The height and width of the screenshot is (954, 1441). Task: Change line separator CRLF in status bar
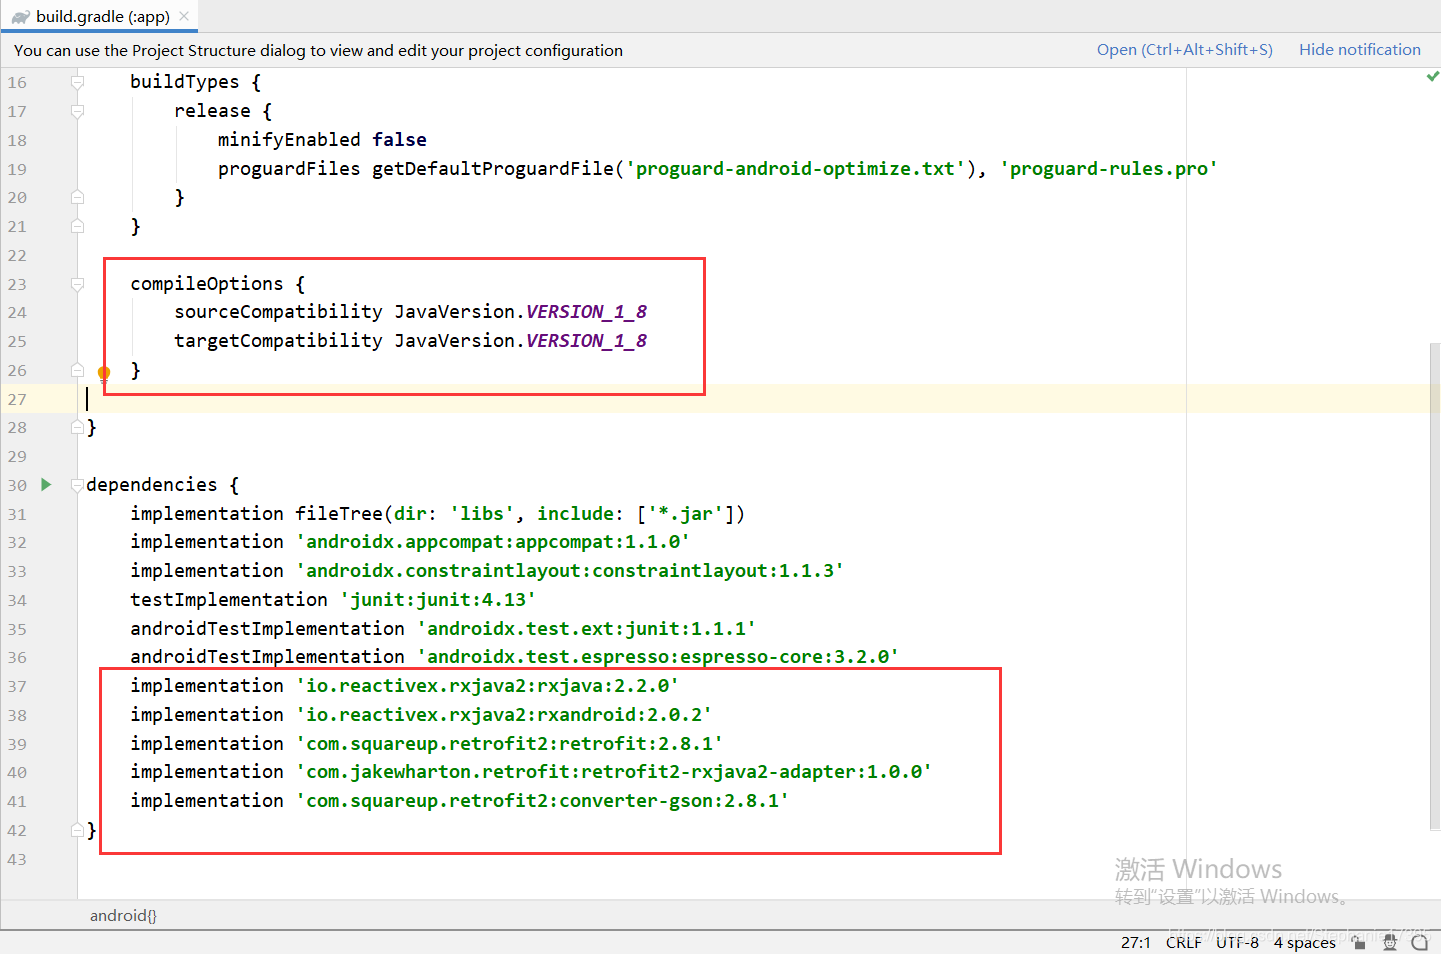point(1184,942)
